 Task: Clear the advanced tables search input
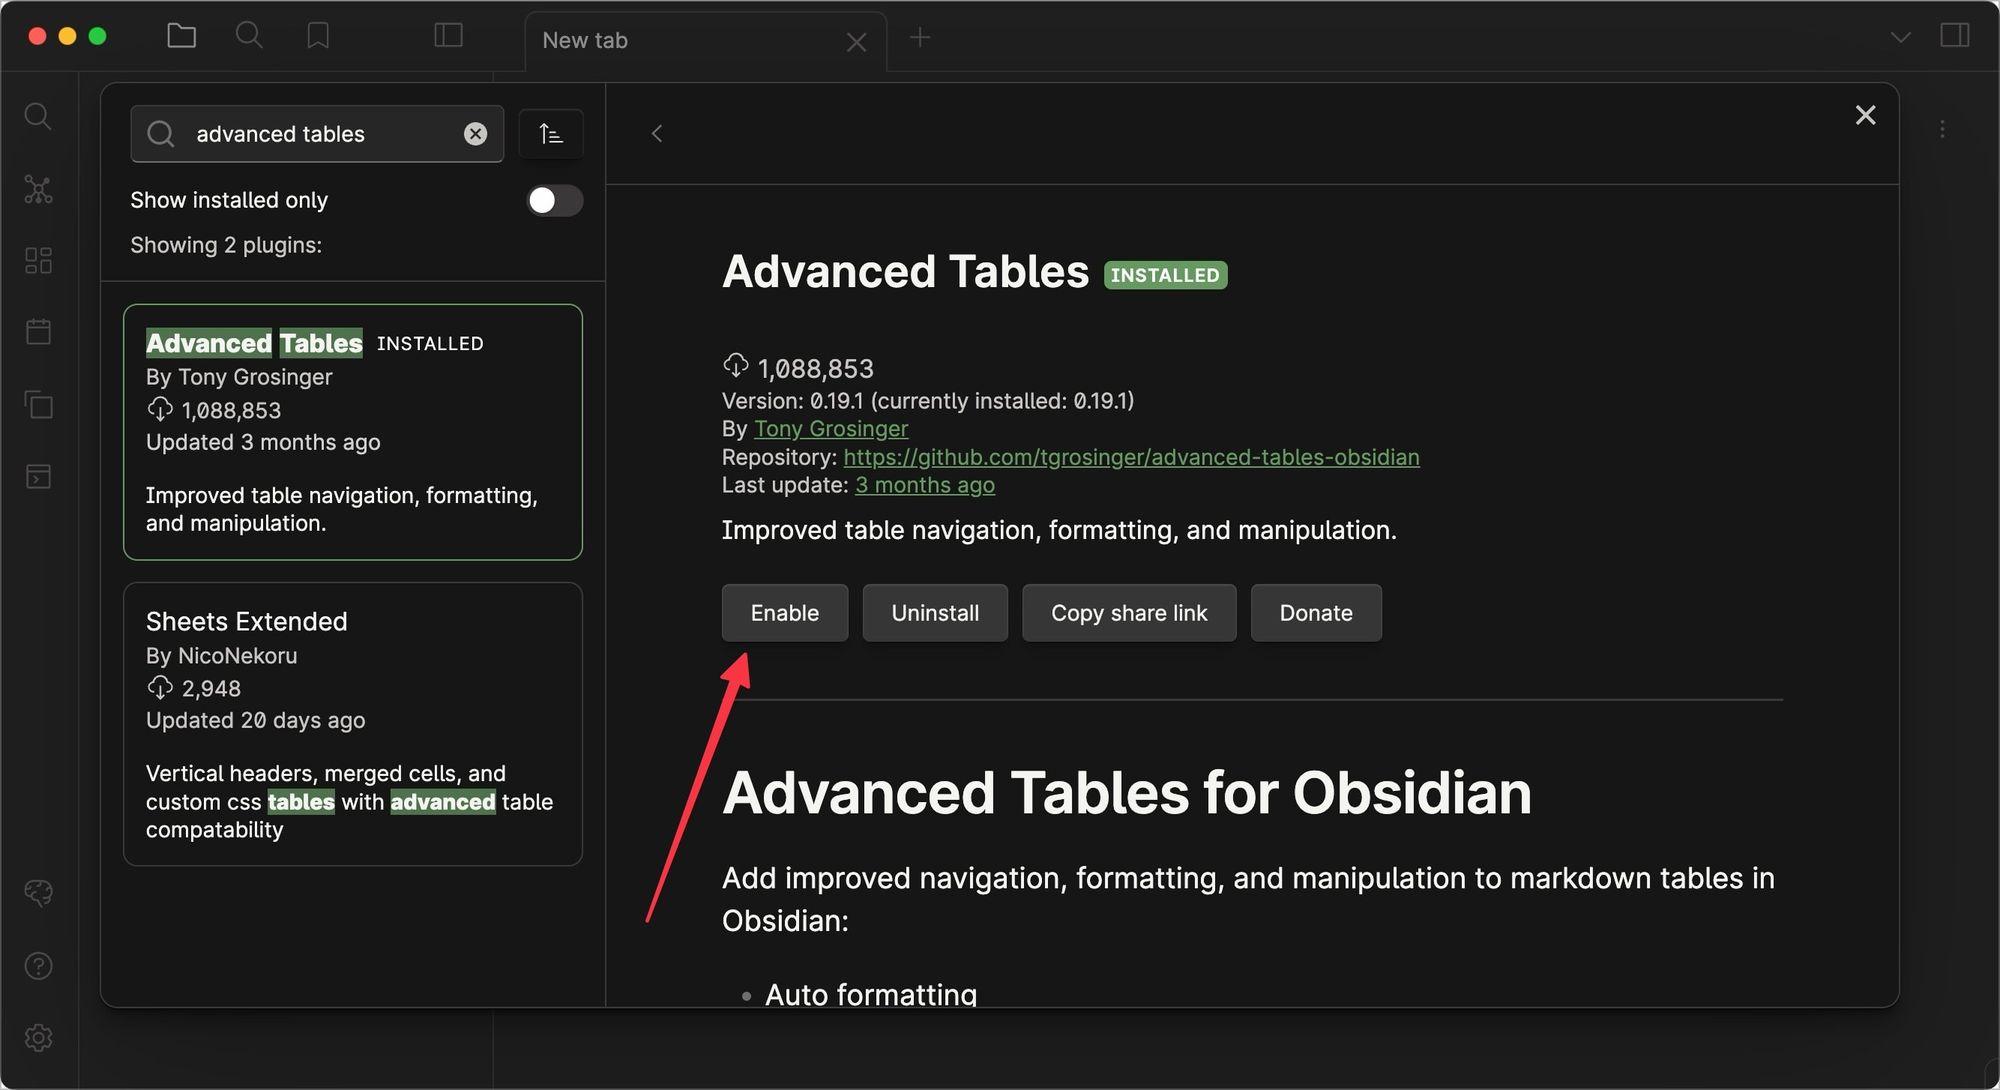click(474, 133)
